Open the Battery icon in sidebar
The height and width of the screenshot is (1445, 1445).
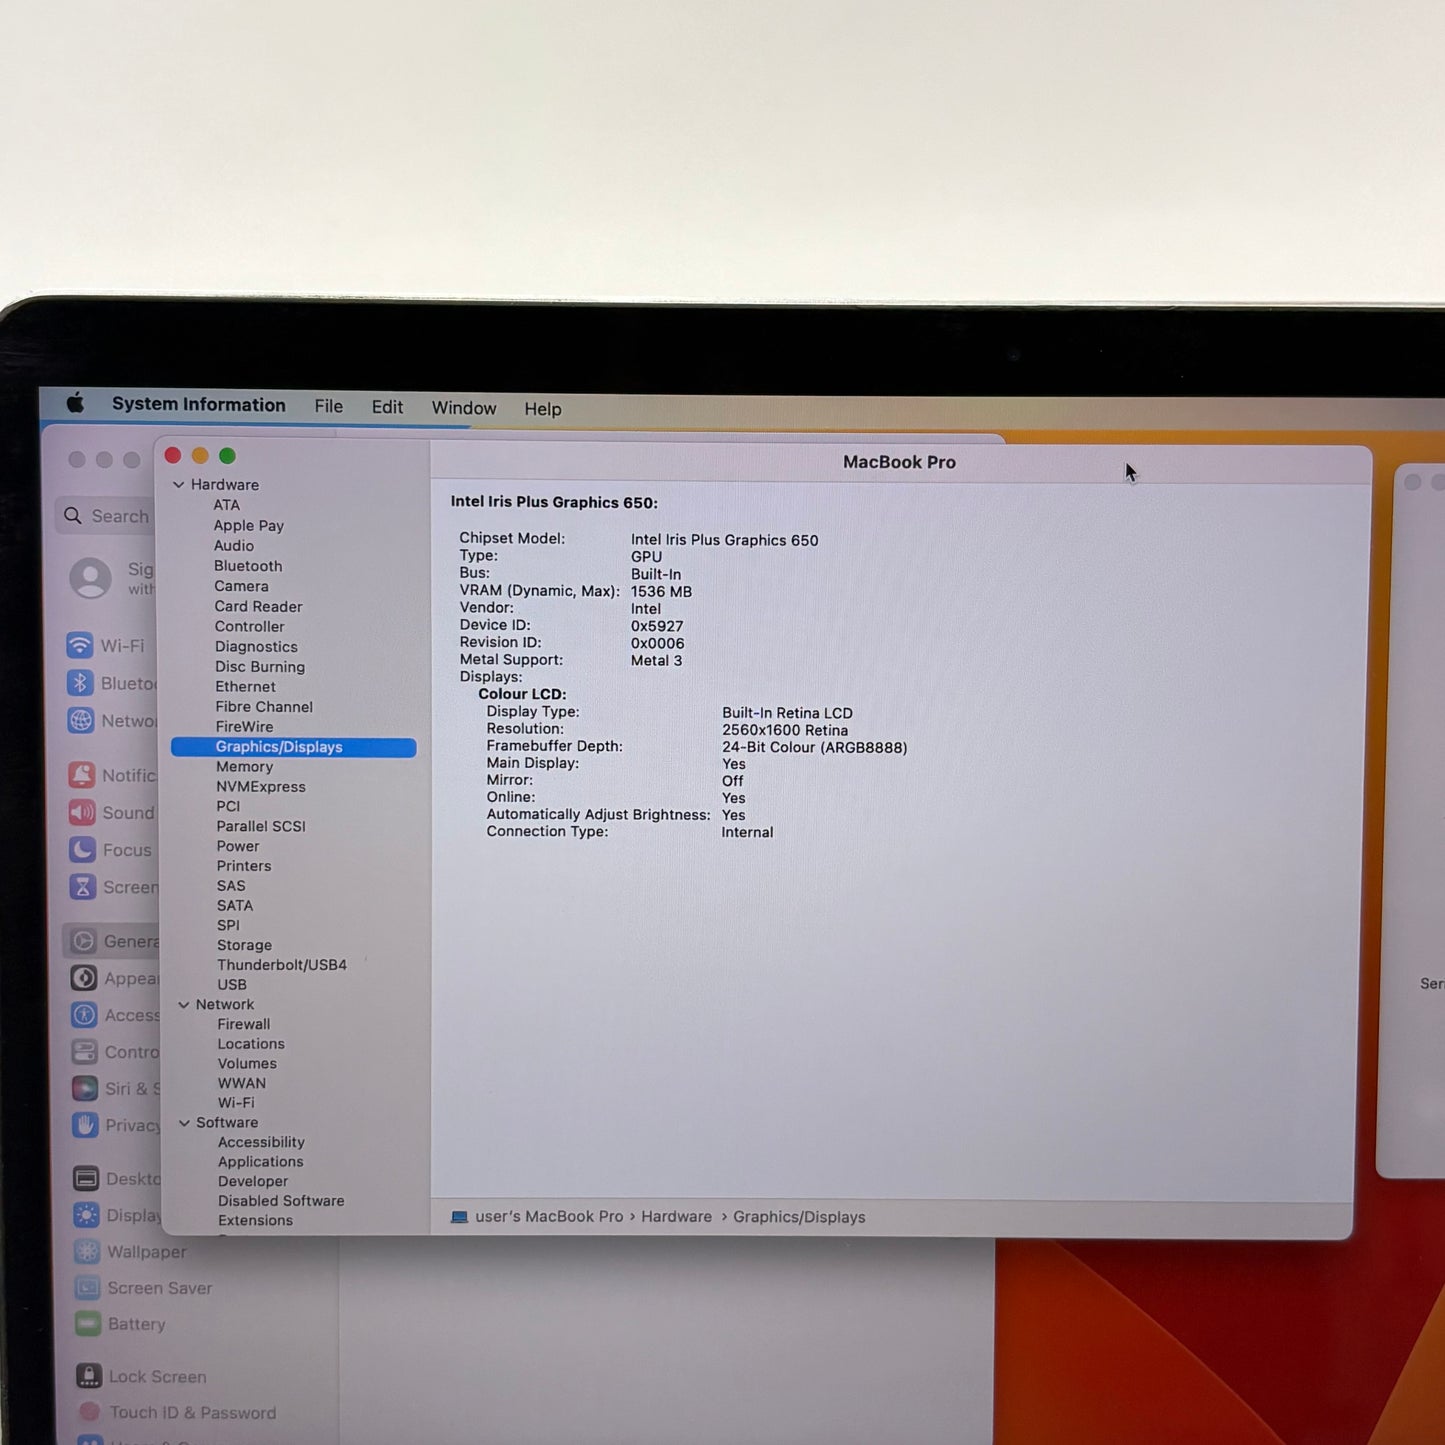click(88, 1324)
